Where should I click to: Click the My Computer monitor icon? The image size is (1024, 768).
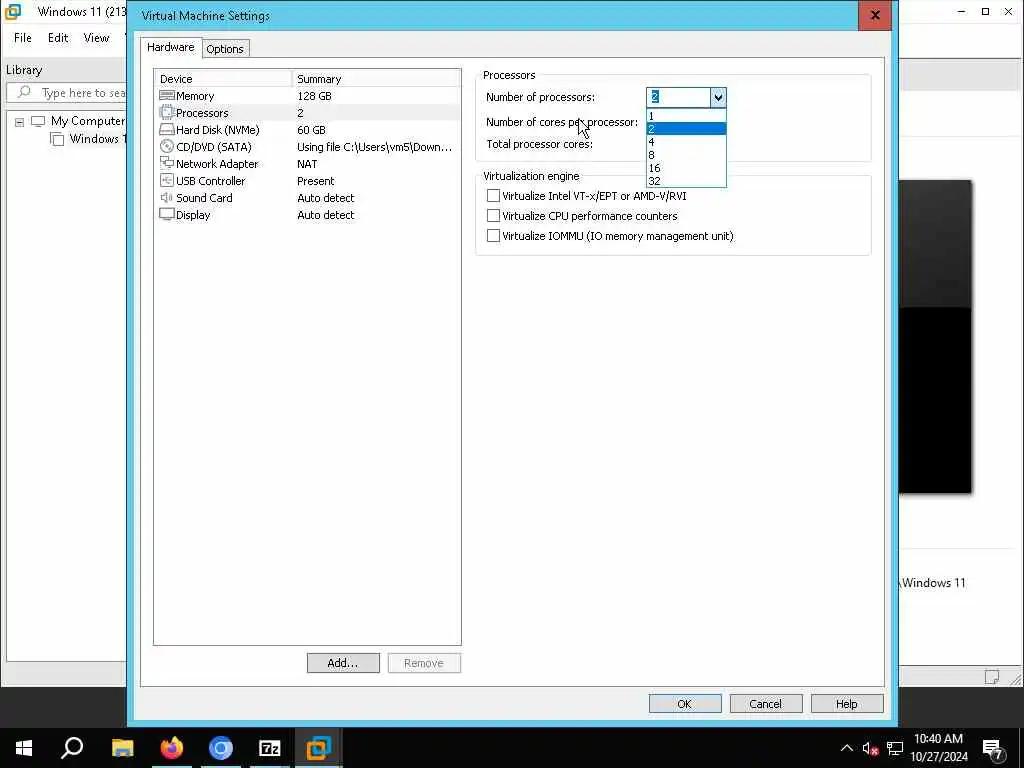[x=38, y=121]
